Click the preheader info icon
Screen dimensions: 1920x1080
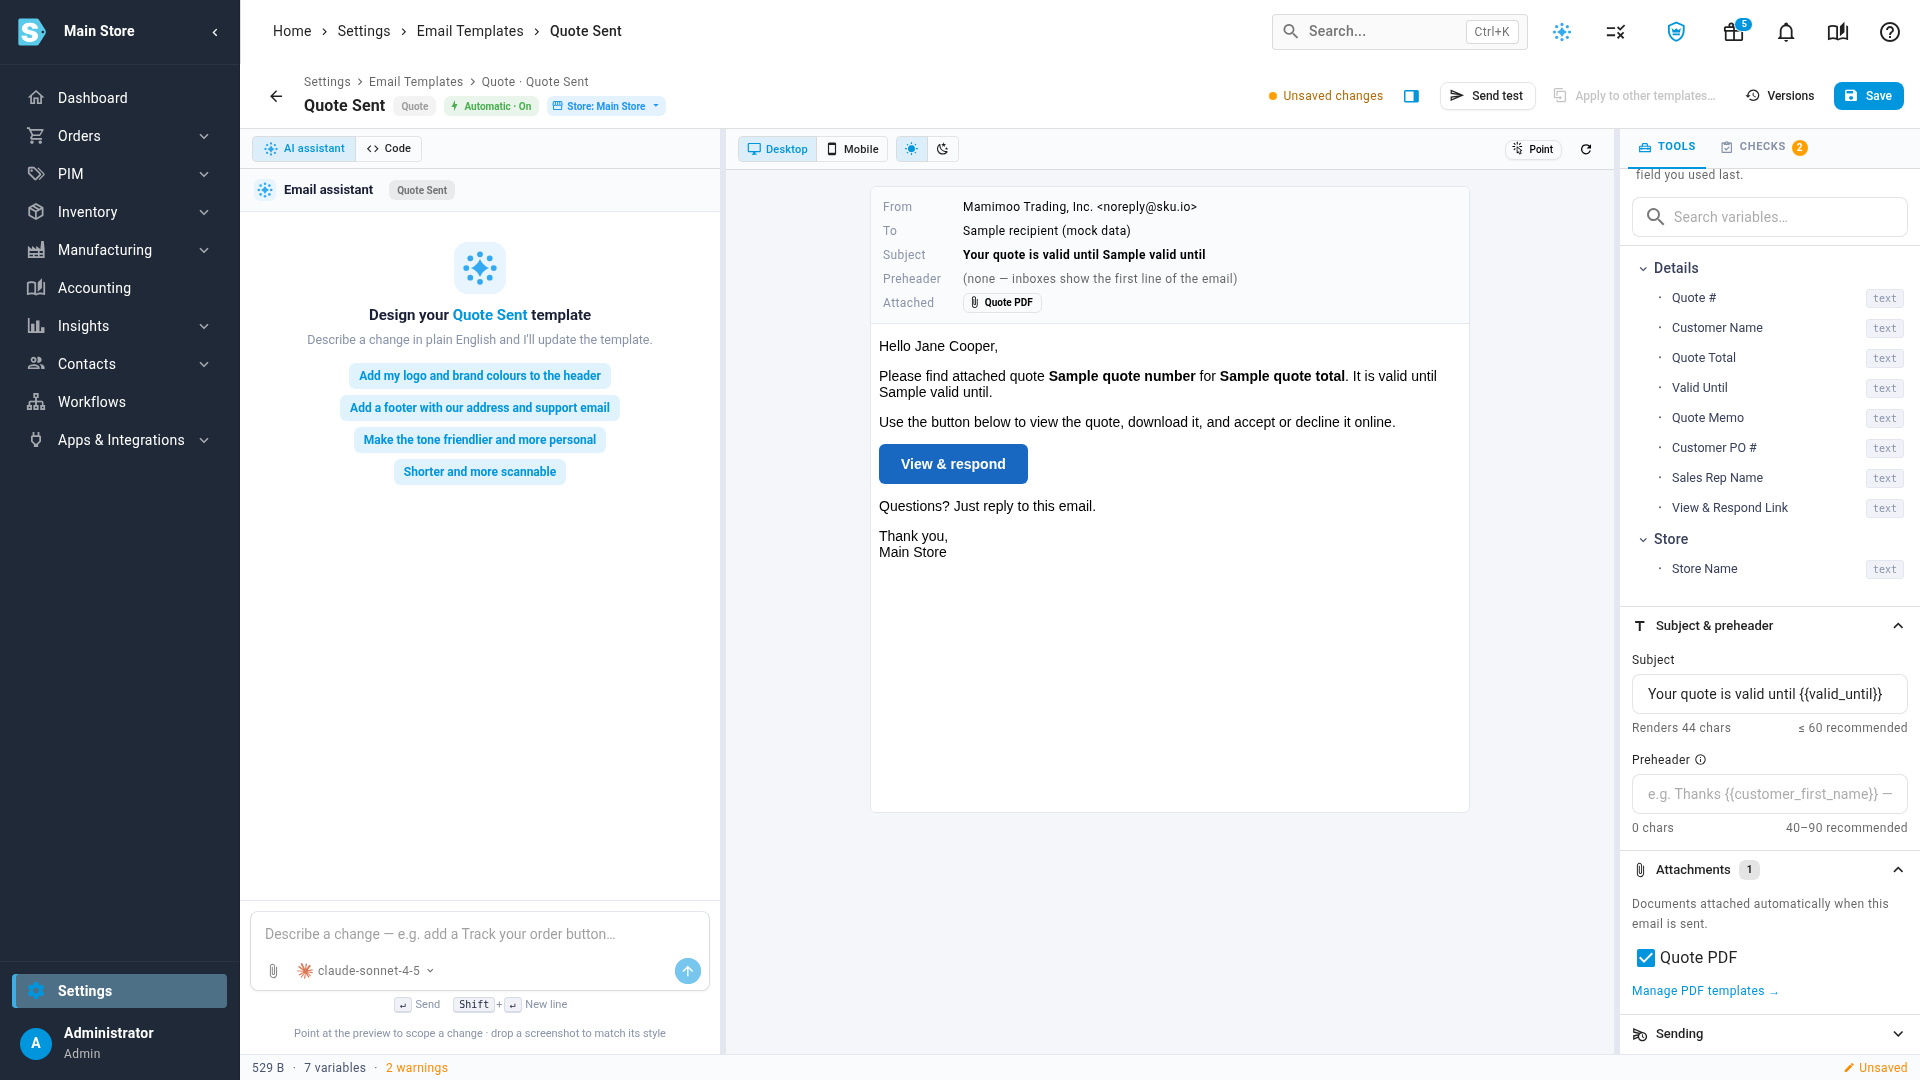pos(1700,760)
